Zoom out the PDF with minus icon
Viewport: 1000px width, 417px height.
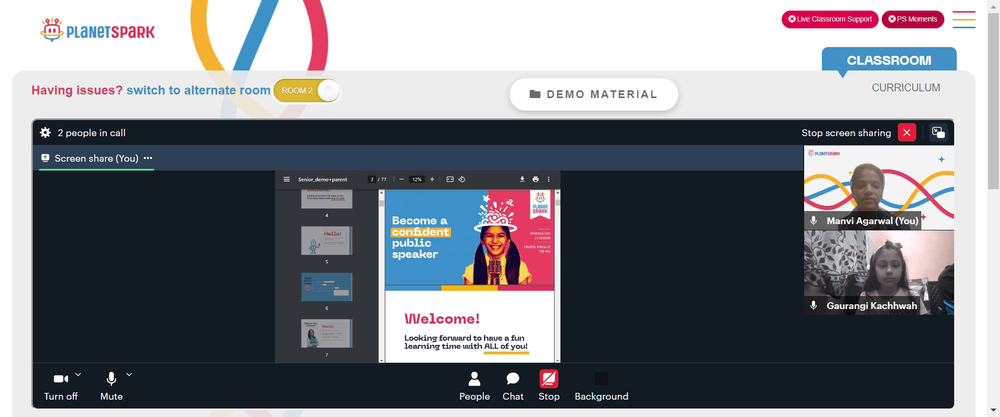coord(401,180)
